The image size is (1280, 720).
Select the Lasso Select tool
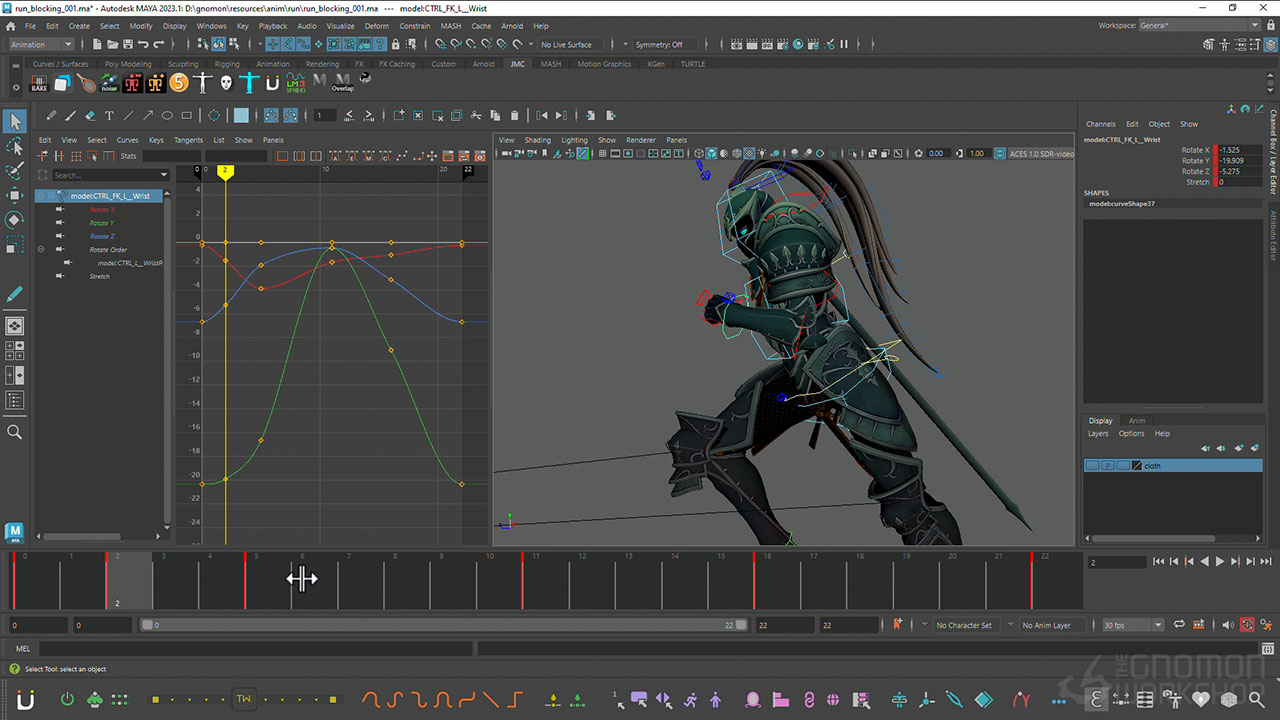(14, 147)
